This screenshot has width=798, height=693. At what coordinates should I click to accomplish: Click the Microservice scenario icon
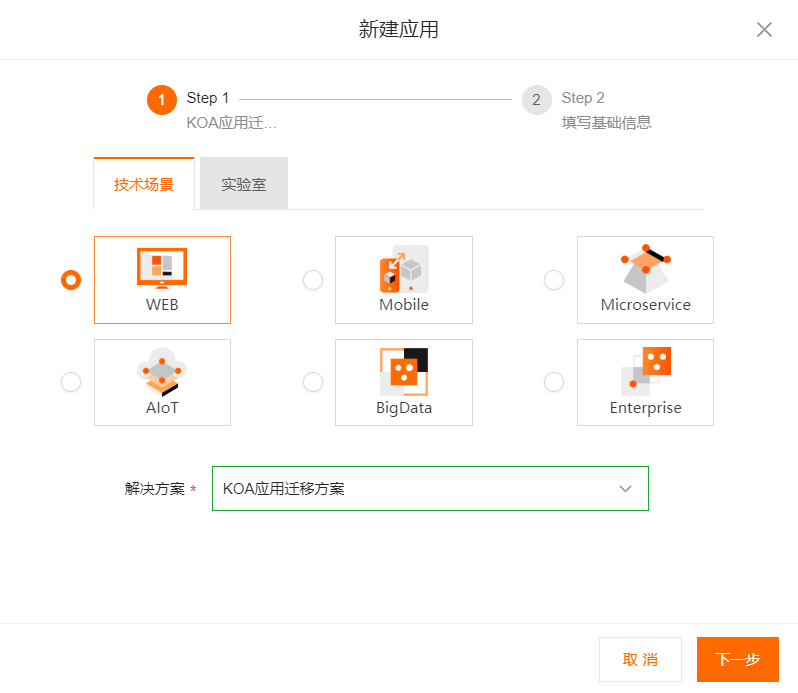[645, 267]
